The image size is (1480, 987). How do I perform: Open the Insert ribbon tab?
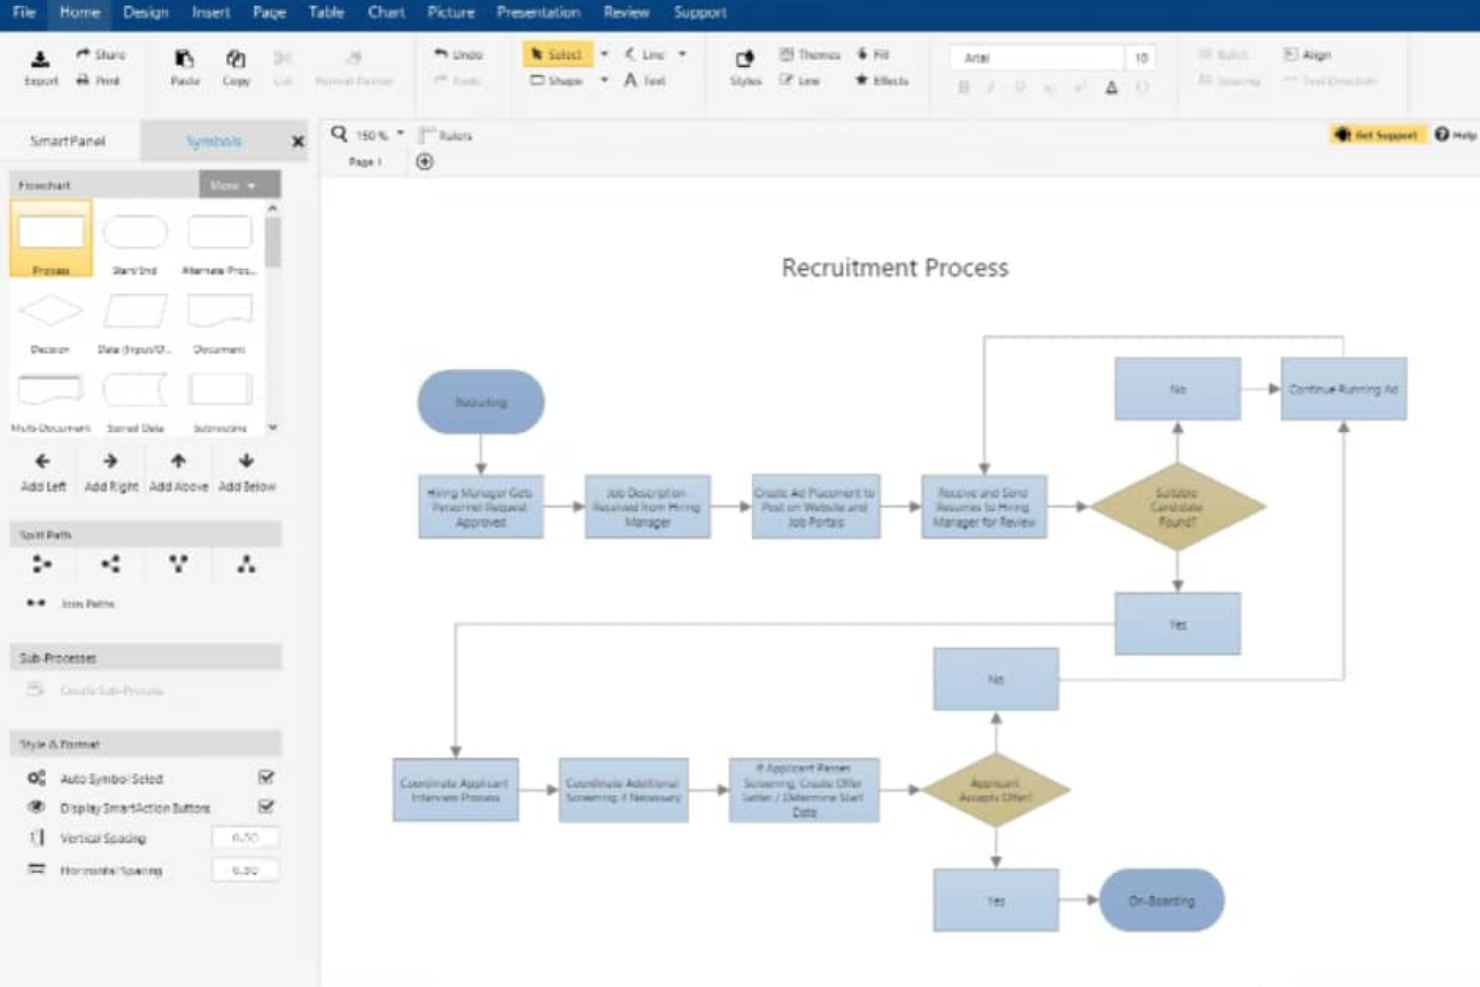pyautogui.click(x=211, y=13)
